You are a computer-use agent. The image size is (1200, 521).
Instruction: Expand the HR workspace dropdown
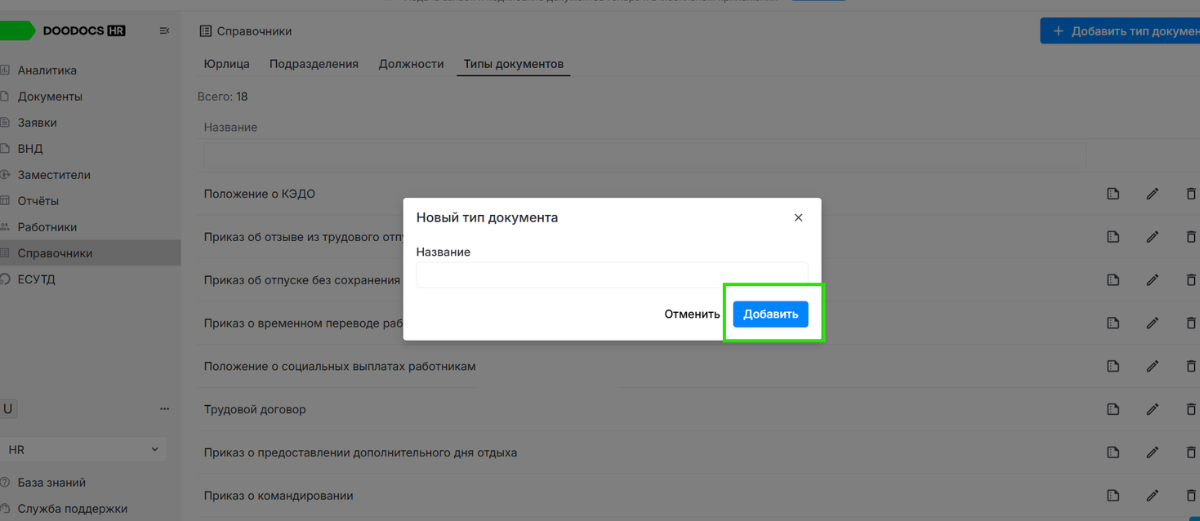click(83, 450)
